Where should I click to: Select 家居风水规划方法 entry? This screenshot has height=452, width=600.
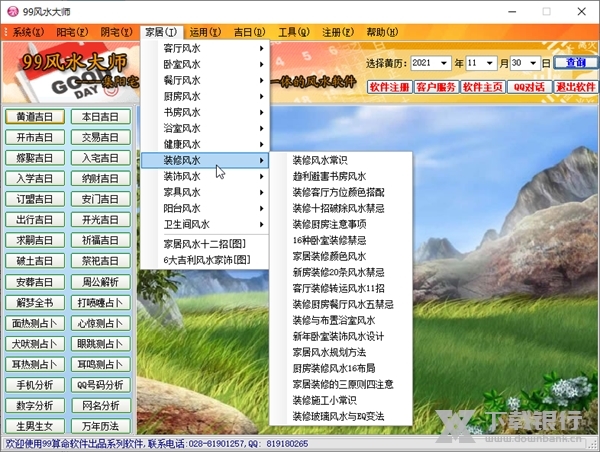coord(341,352)
